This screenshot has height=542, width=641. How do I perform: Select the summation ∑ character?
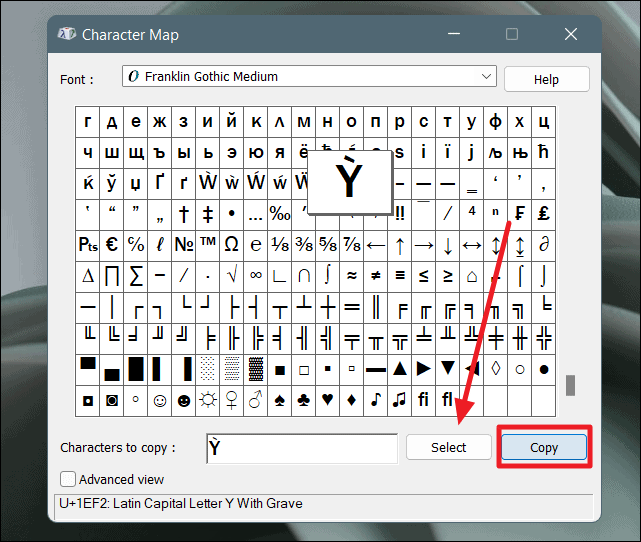click(x=136, y=276)
